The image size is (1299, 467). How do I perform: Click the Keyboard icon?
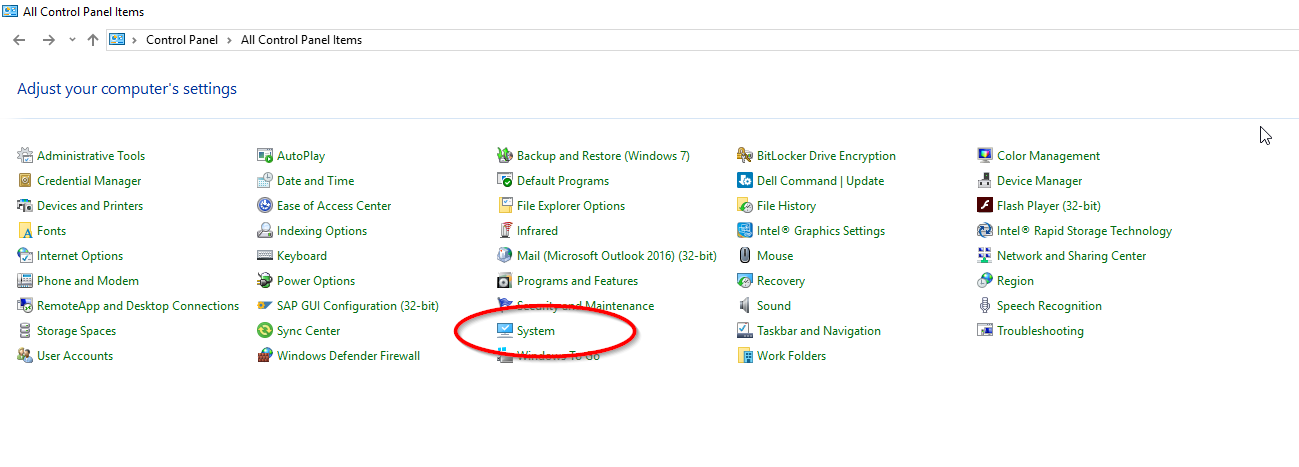[x=265, y=255]
